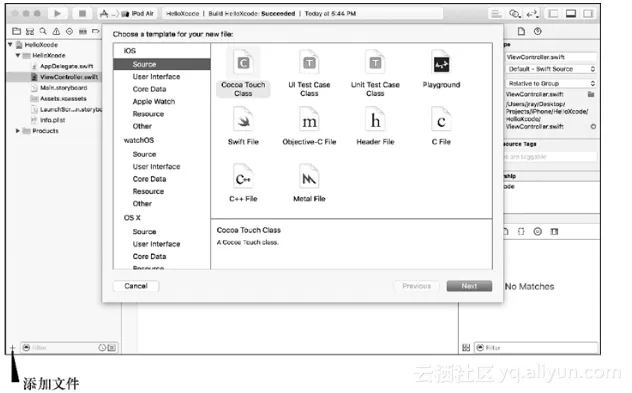Open the code snippet library tab
Screen dimensions: 632x393
click(x=521, y=231)
